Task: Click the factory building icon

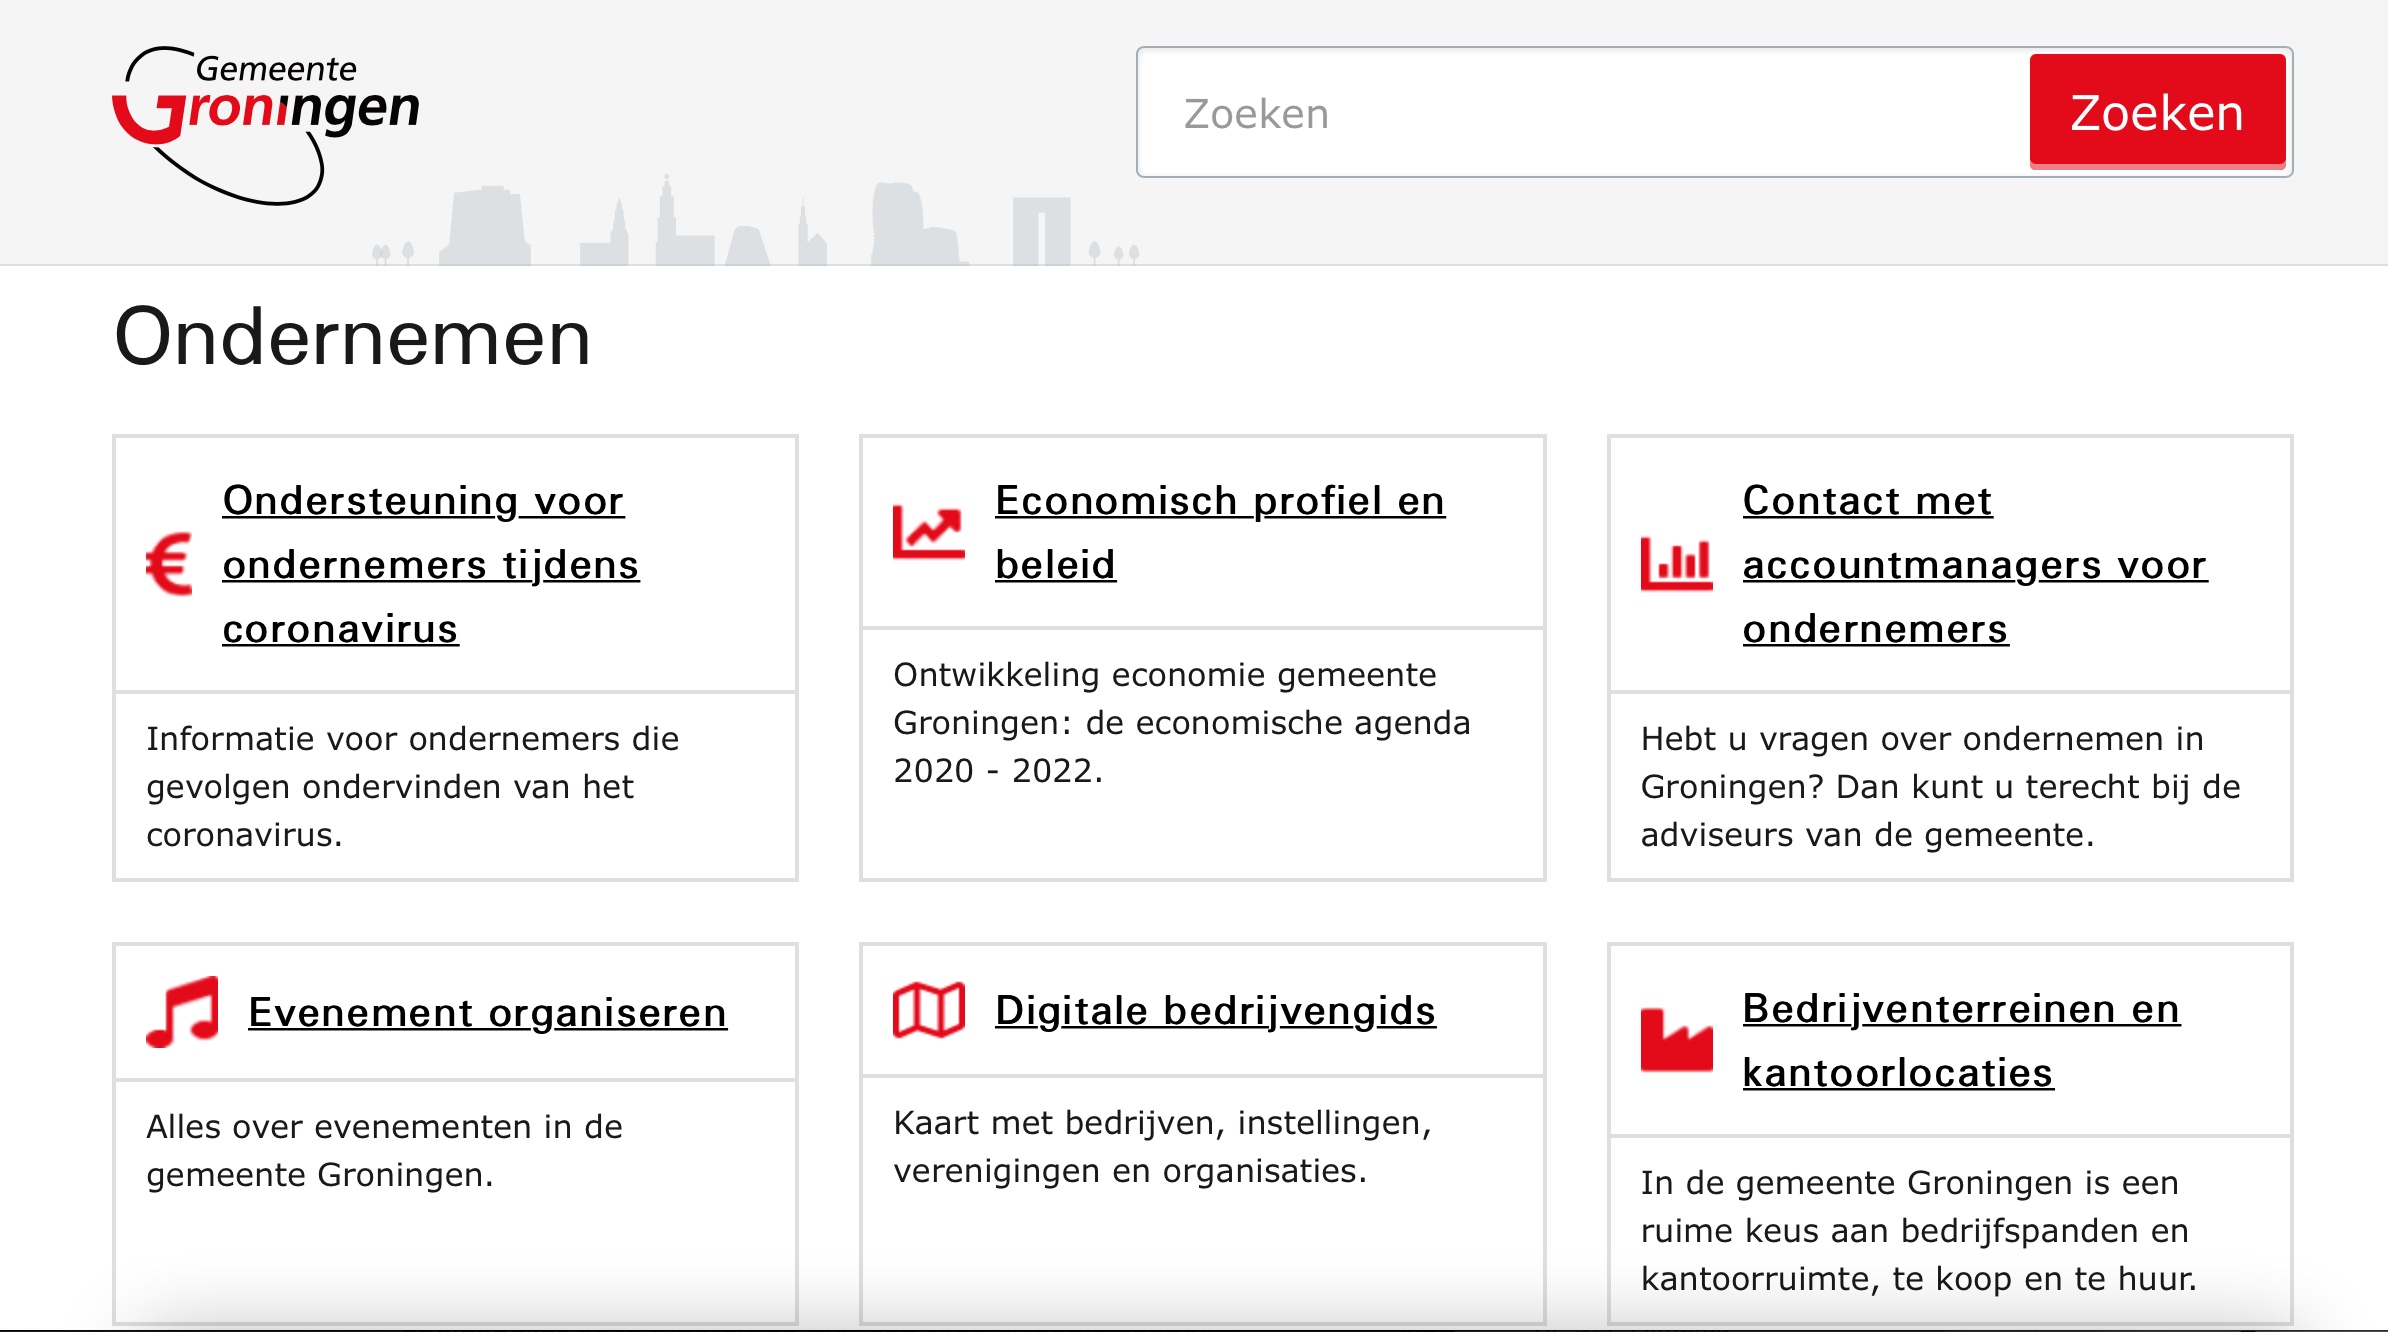Action: (x=1676, y=1041)
